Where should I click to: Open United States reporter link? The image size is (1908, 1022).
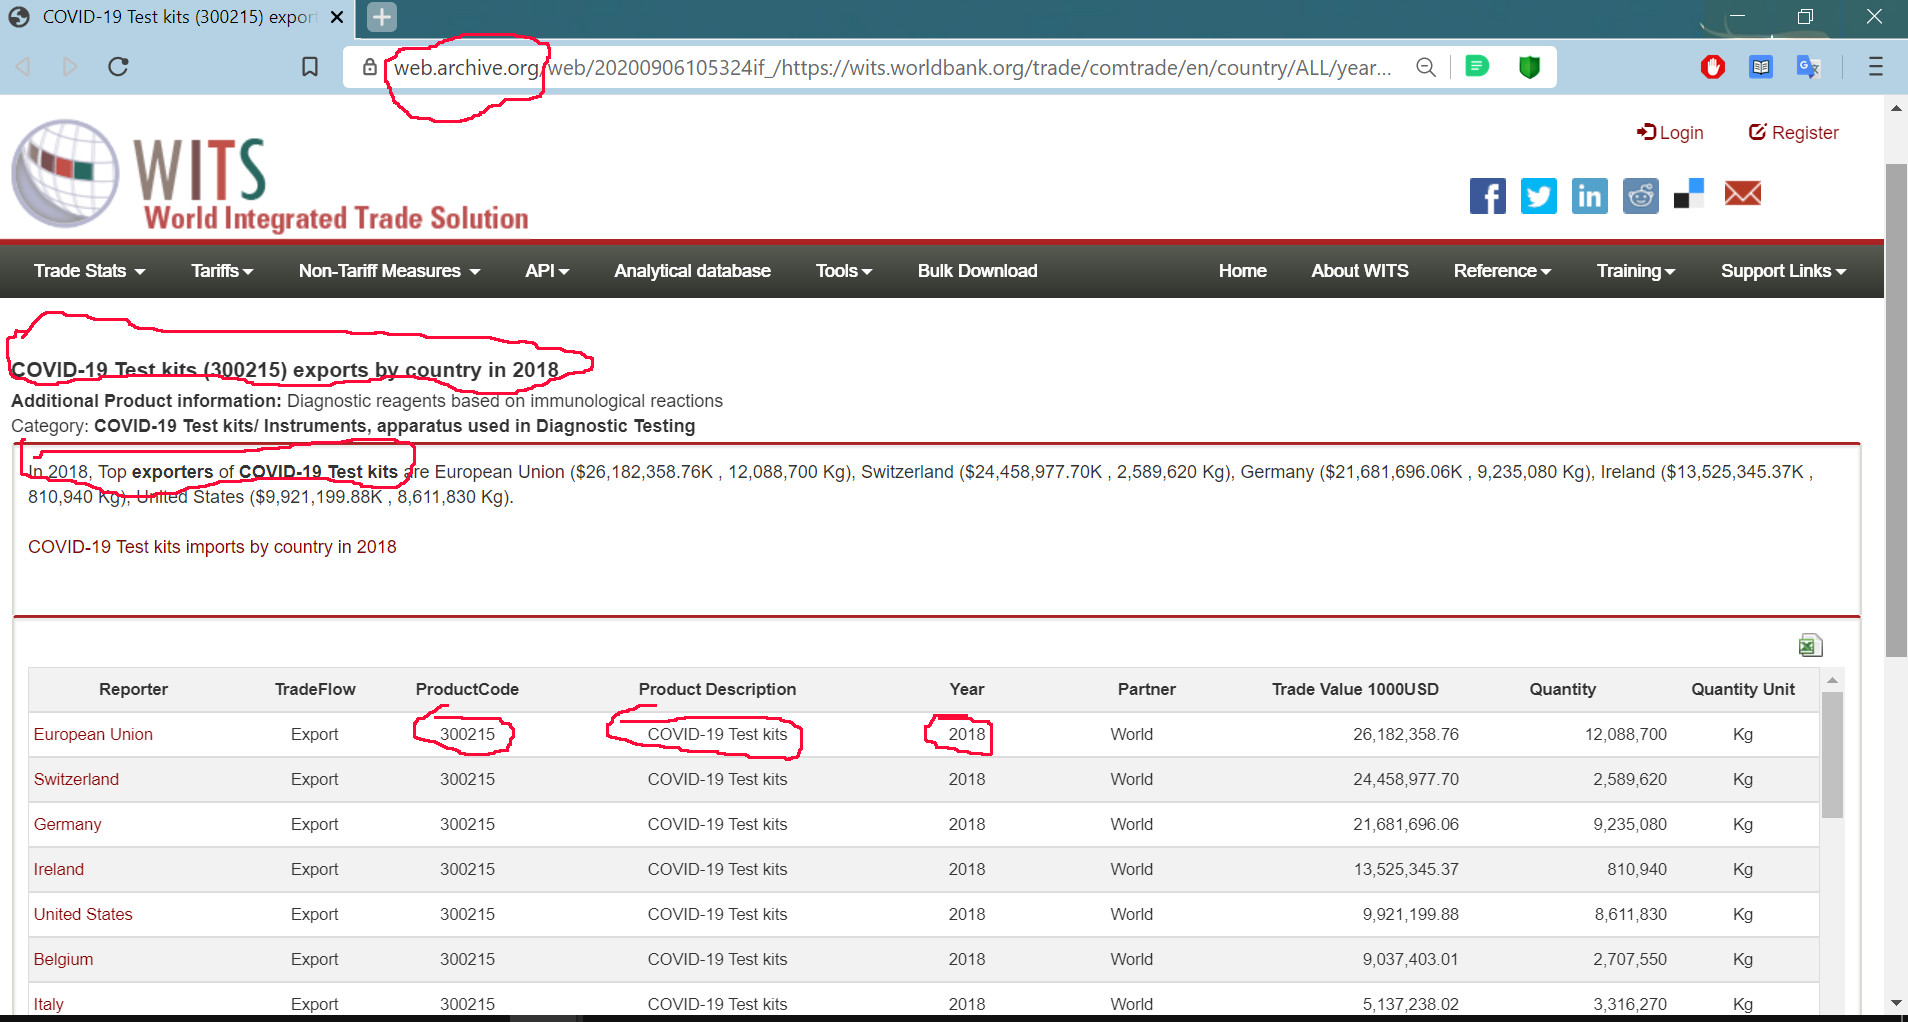[x=83, y=914]
